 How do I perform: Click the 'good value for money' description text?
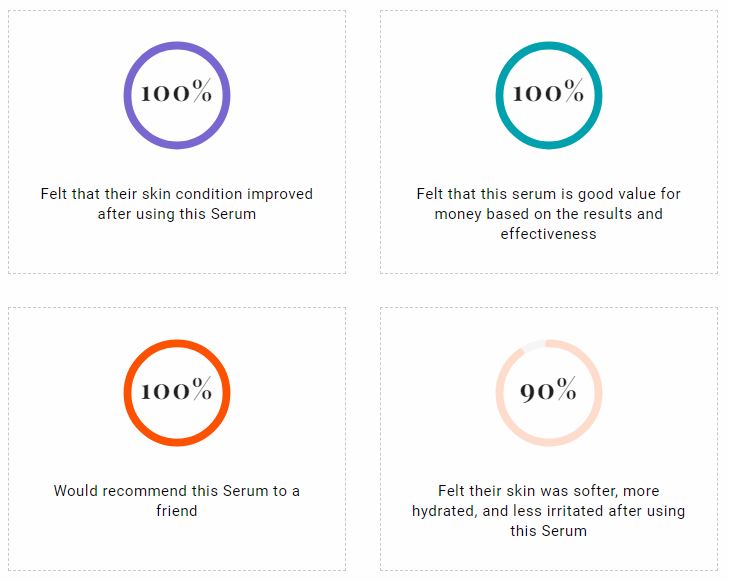click(549, 213)
